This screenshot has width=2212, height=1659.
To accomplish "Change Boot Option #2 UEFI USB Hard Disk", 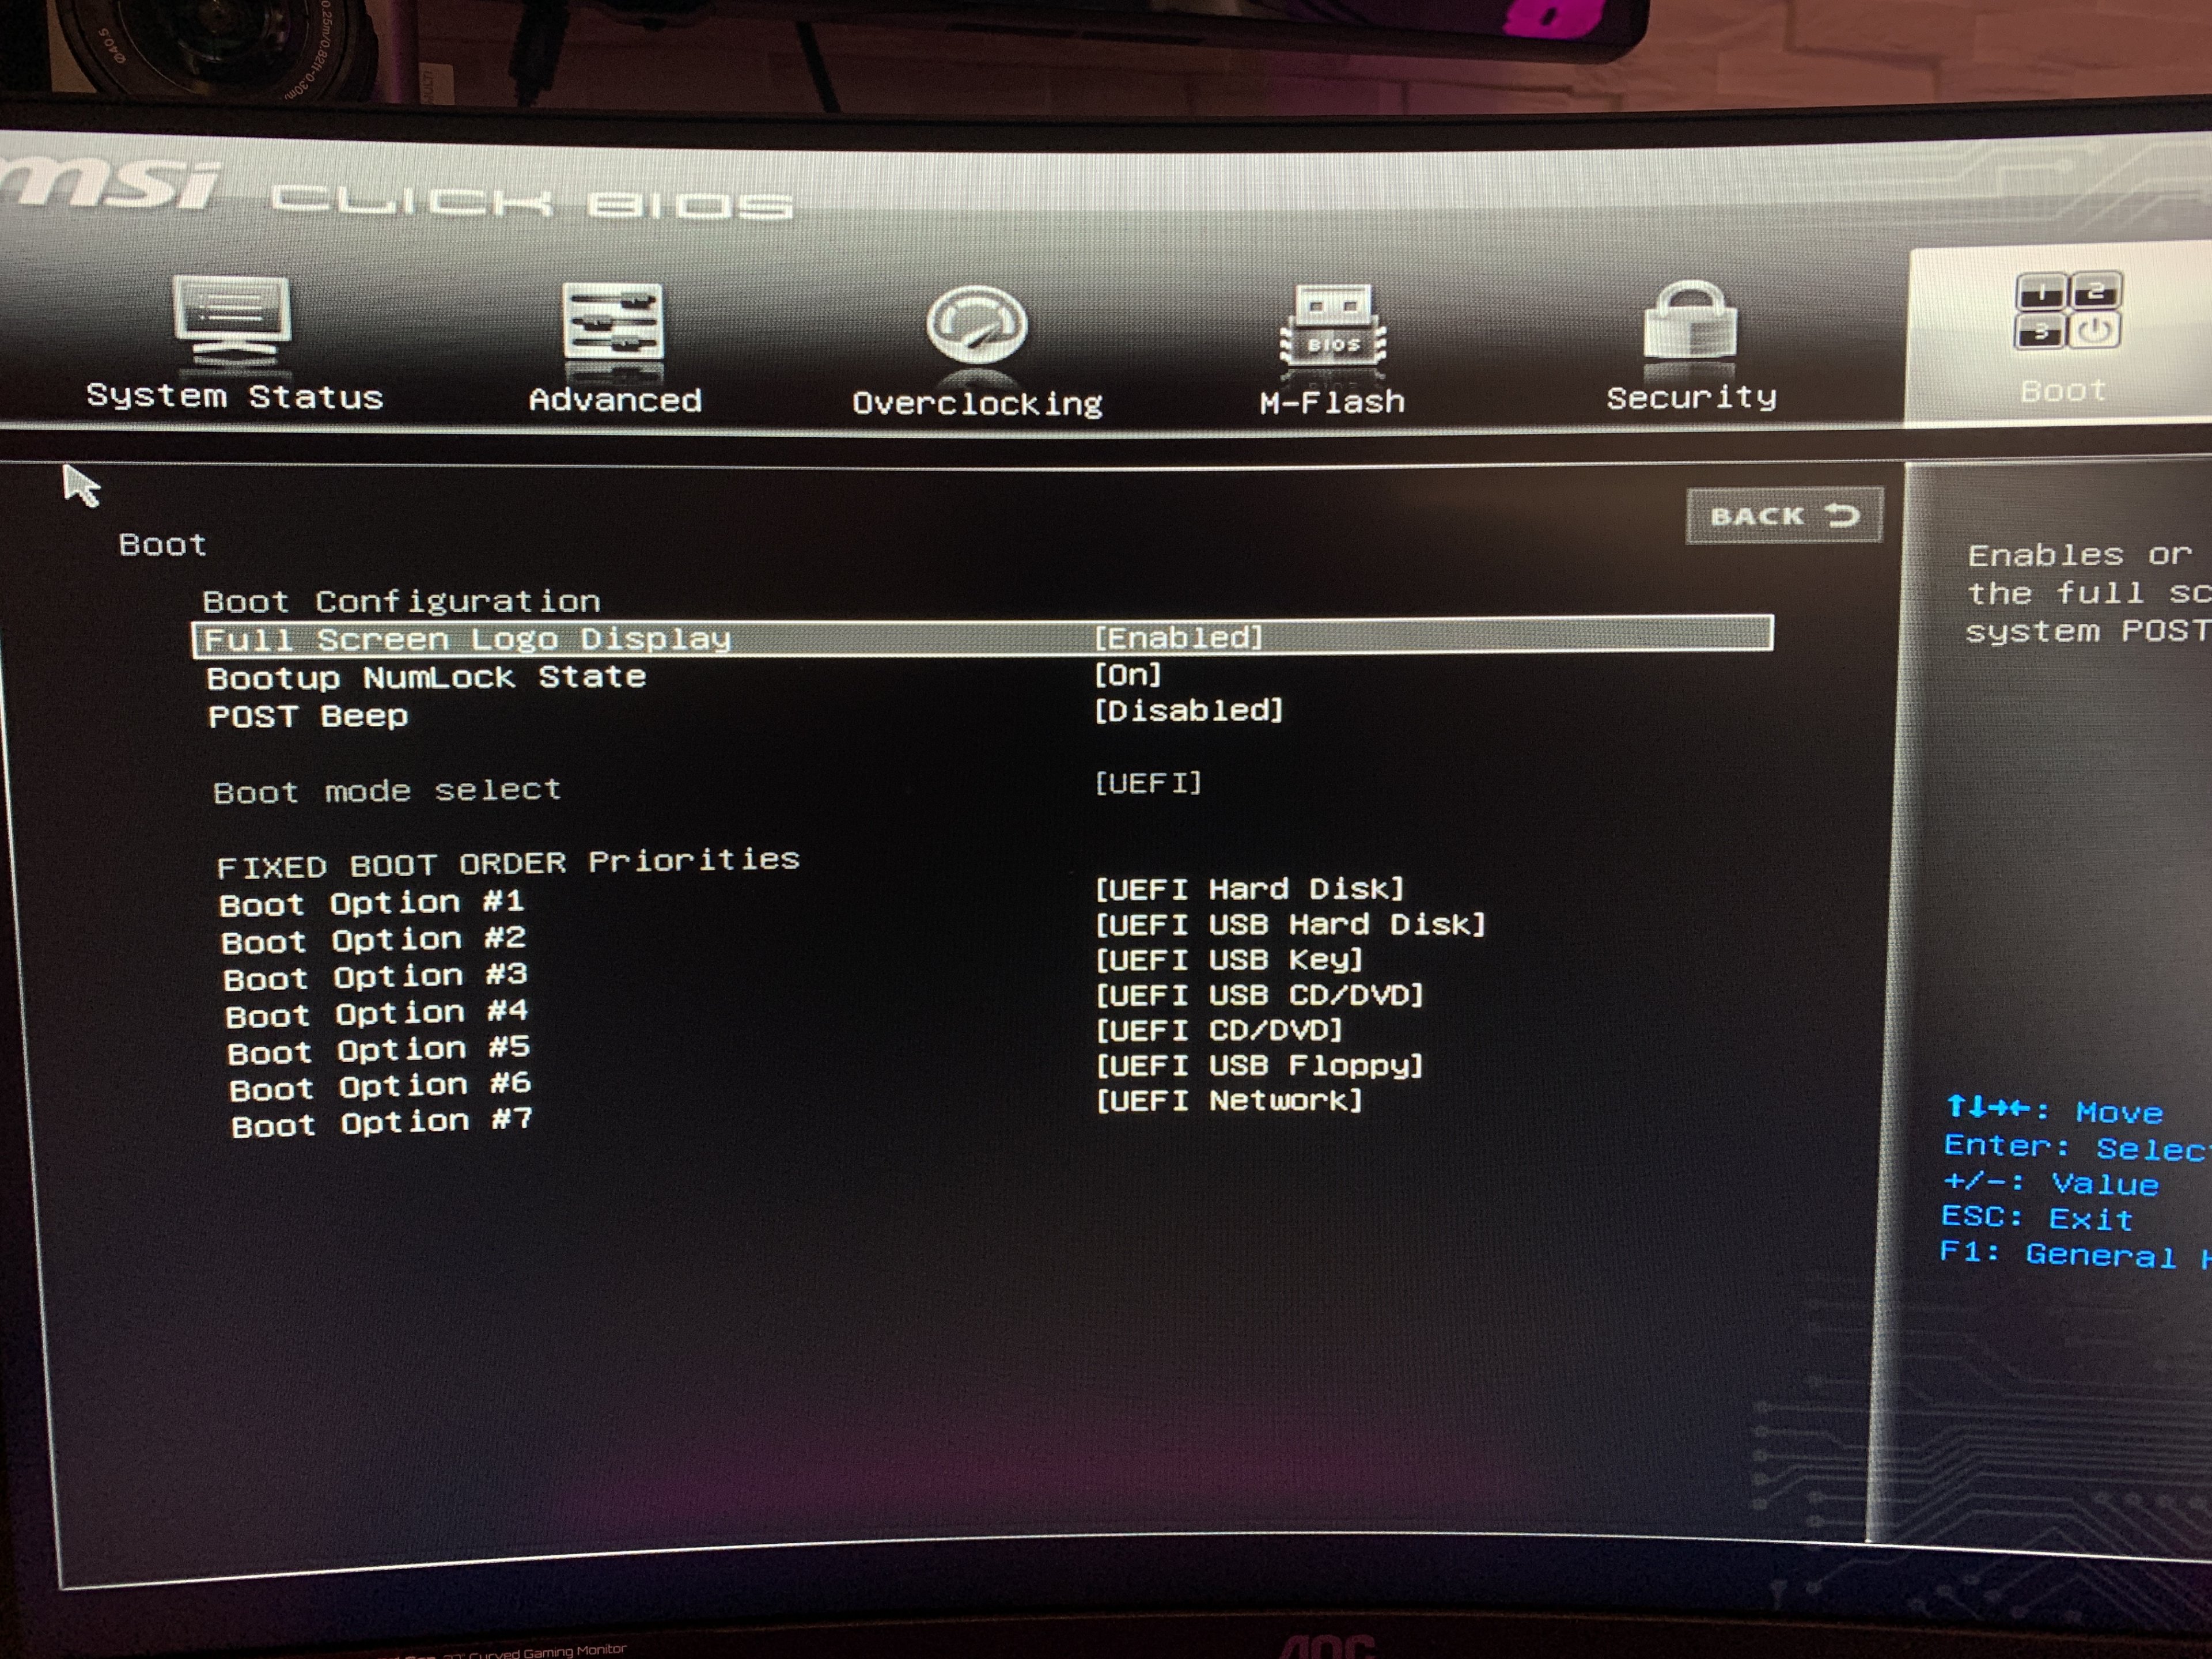I will tap(1289, 924).
